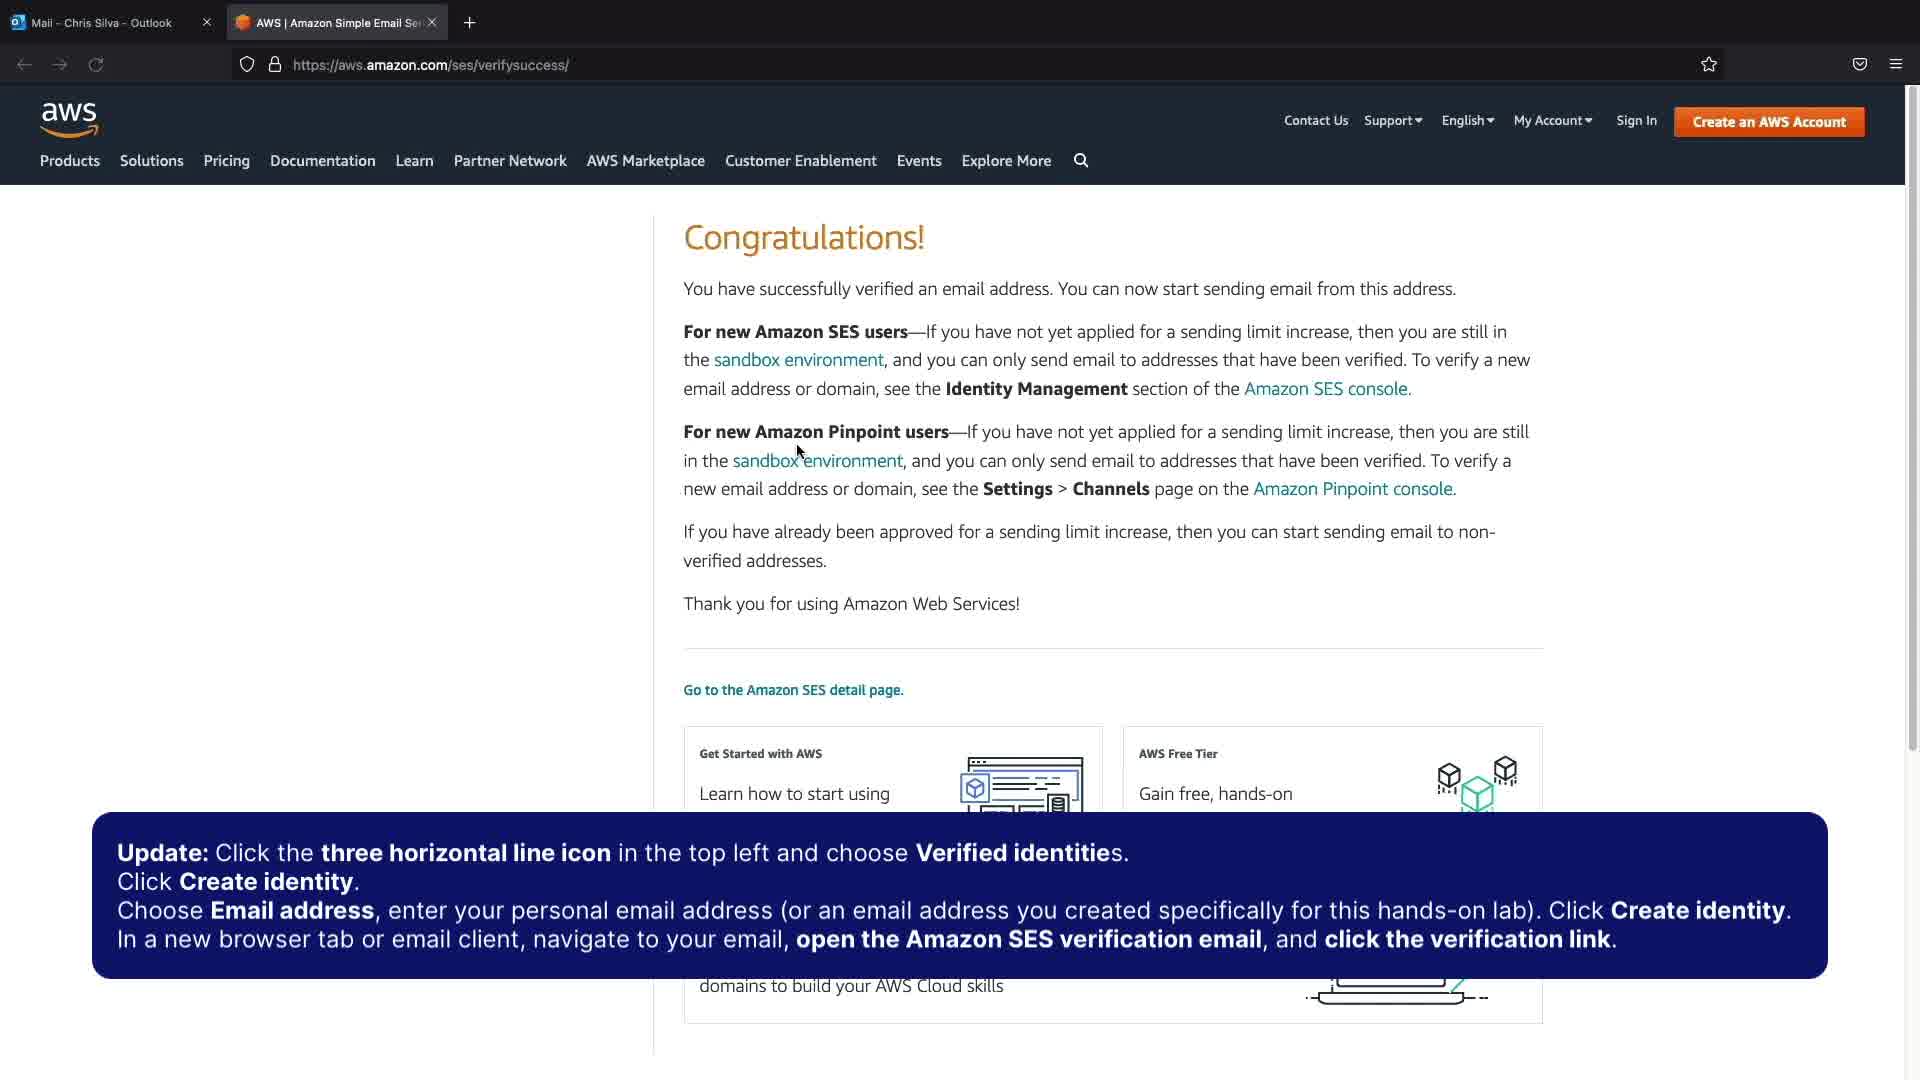Open the Pricing menu item
The width and height of the screenshot is (1920, 1080).
pyautogui.click(x=227, y=161)
